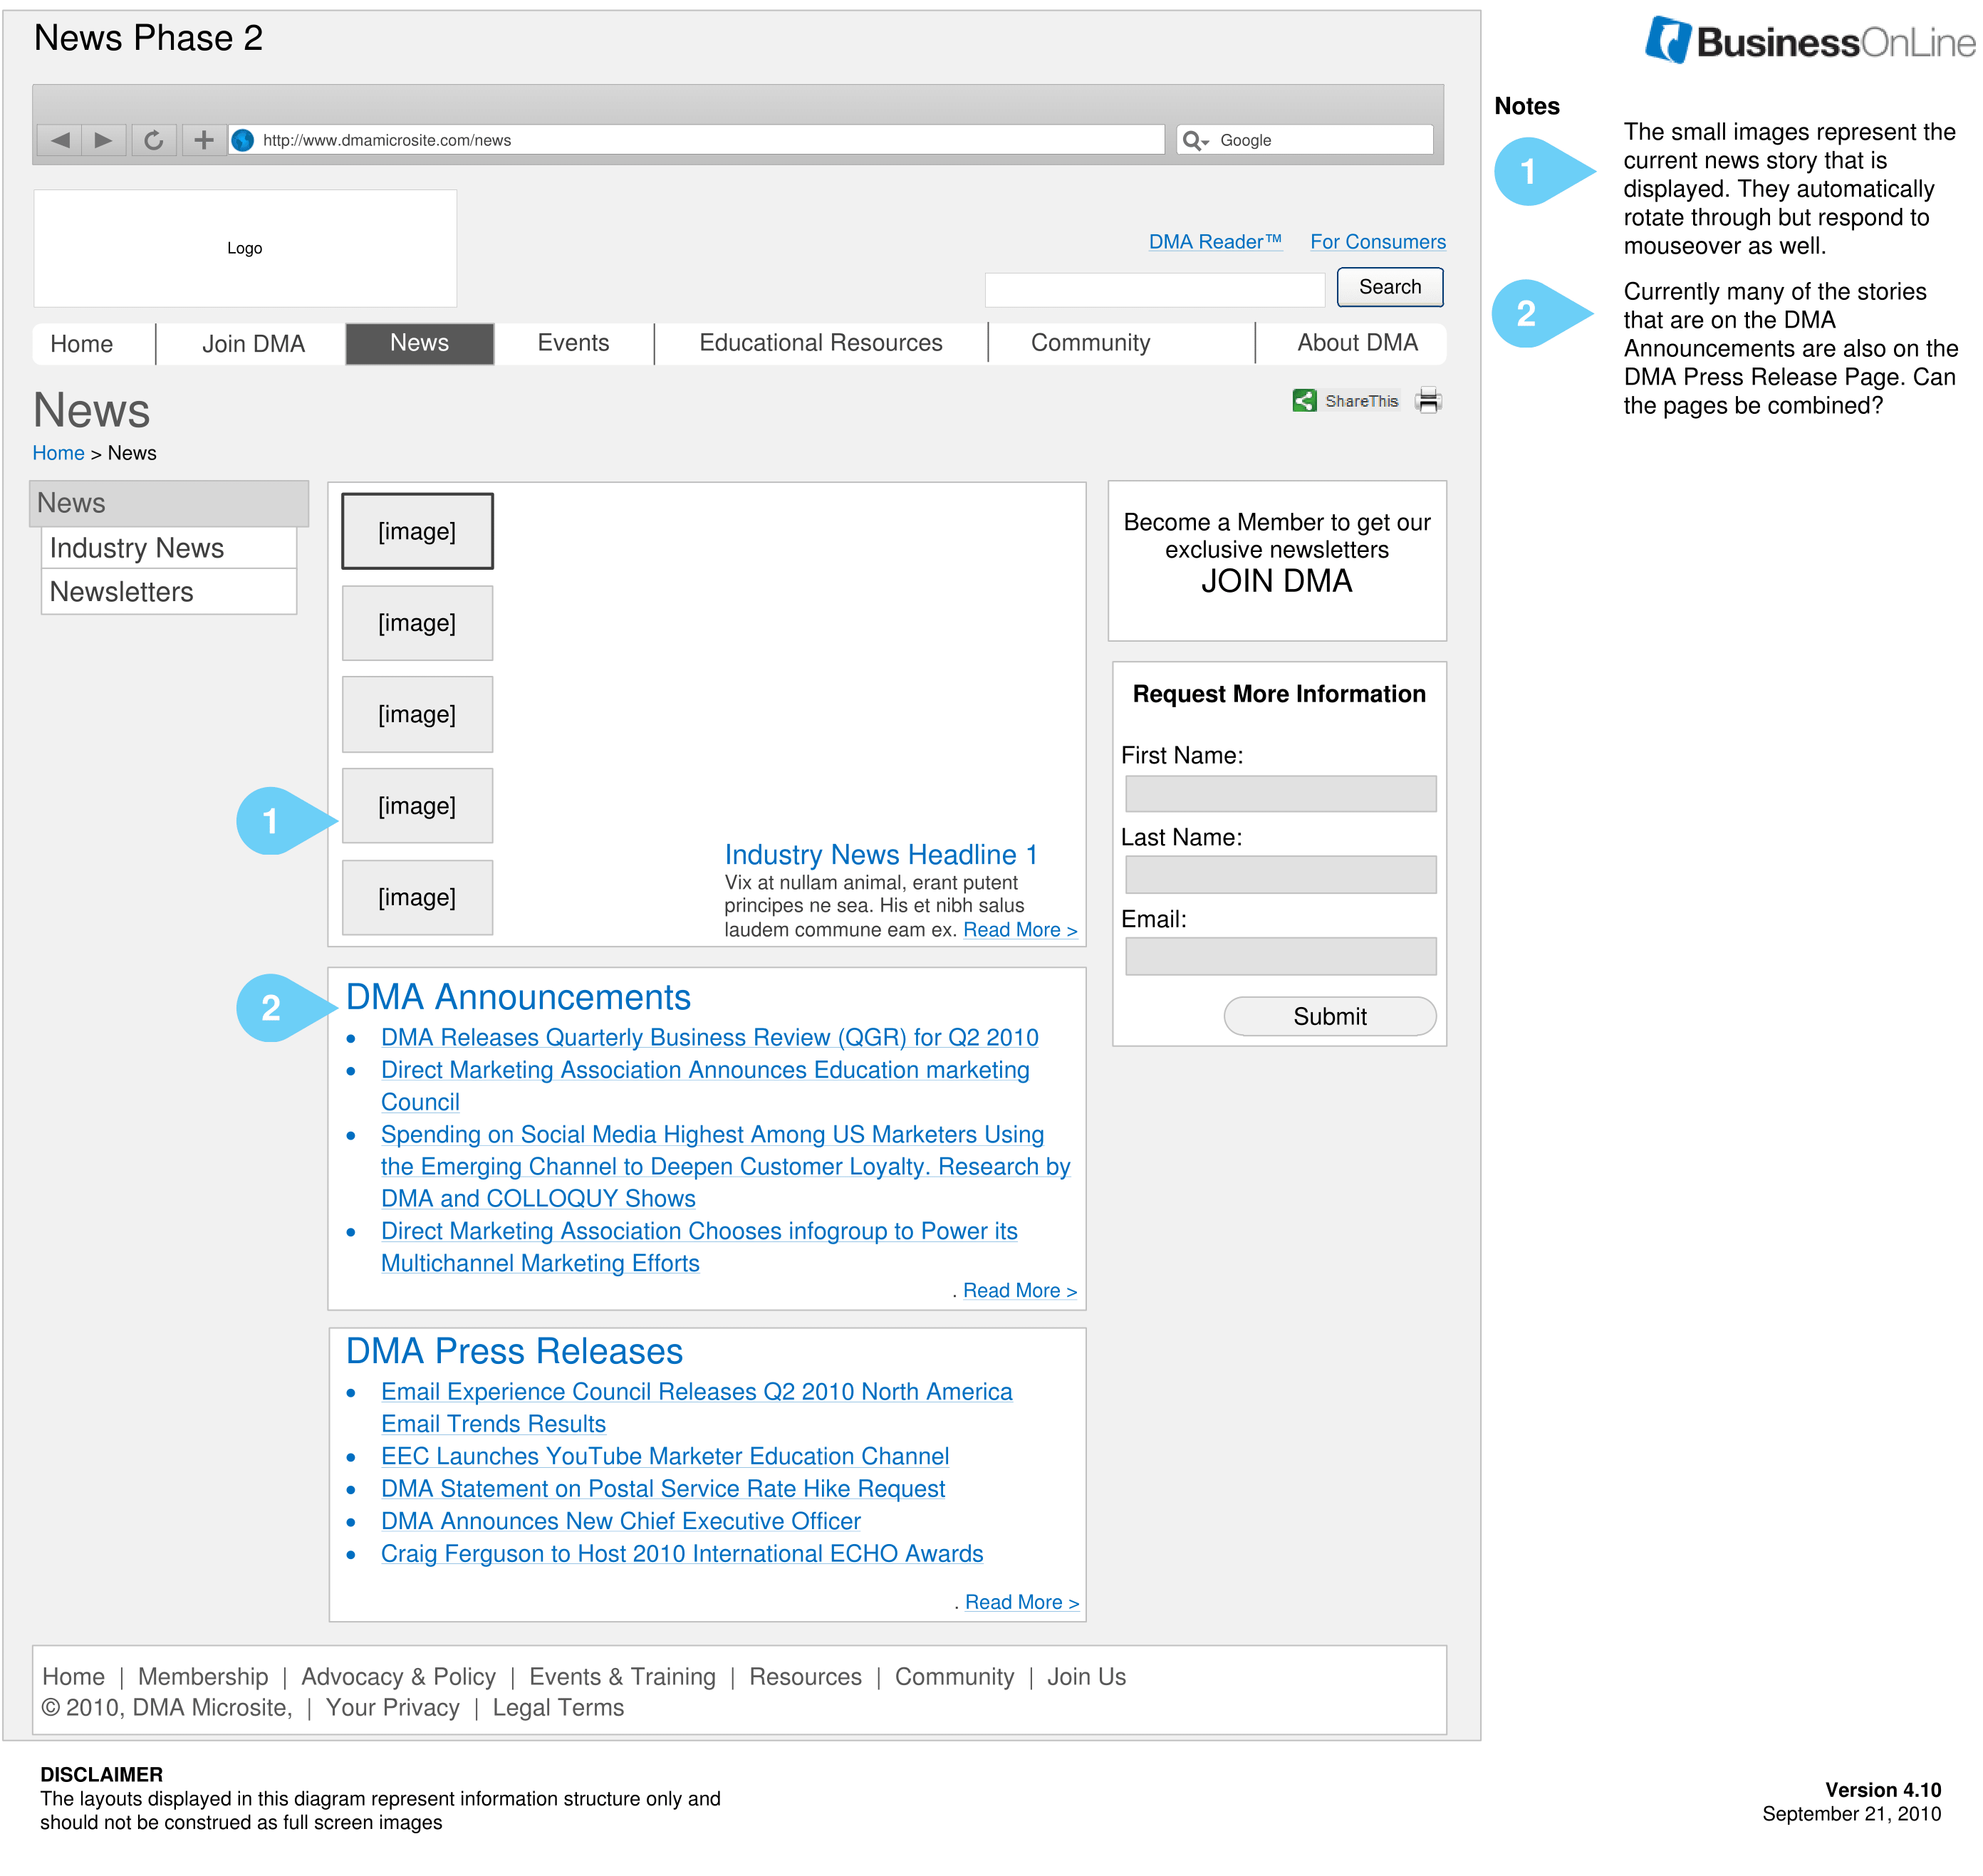Screen dimensions: 1983x1876
Task: Click Home in the footer
Action: pyautogui.click(x=73, y=1677)
